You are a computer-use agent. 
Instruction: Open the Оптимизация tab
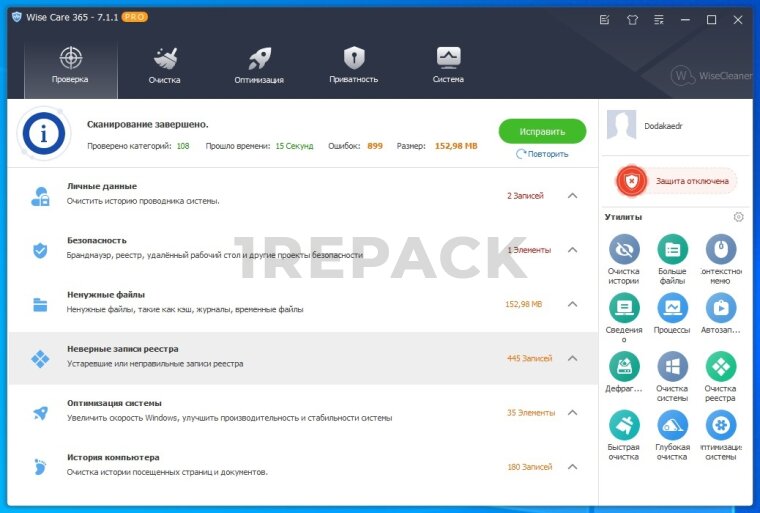259,65
